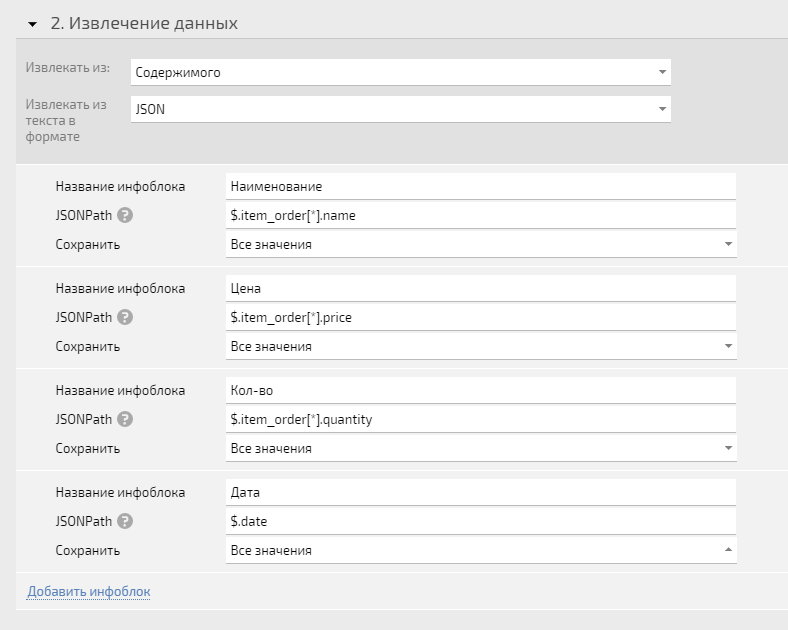This screenshot has height=630, width=788.
Task: Click the '2. Извлечение данных' section title
Action: coord(144,24)
